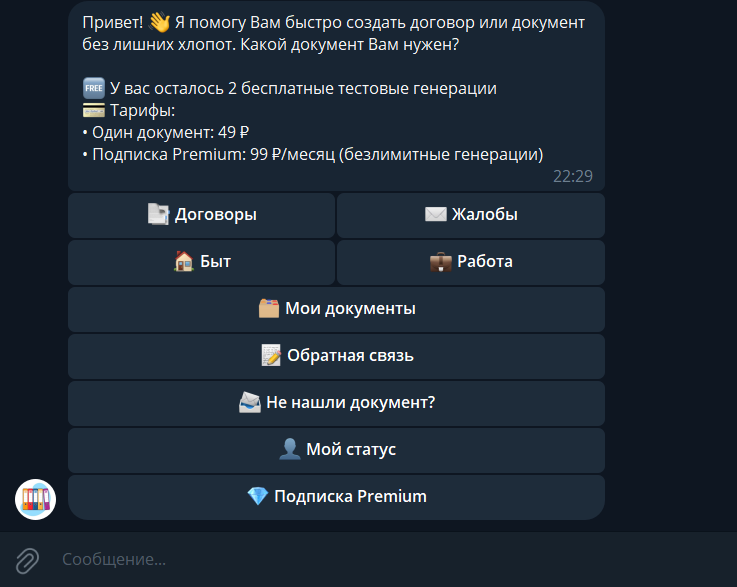Viewport: 737px width, 587px height.
Task: Click the folder icon on Мои документы
Action: [268, 308]
